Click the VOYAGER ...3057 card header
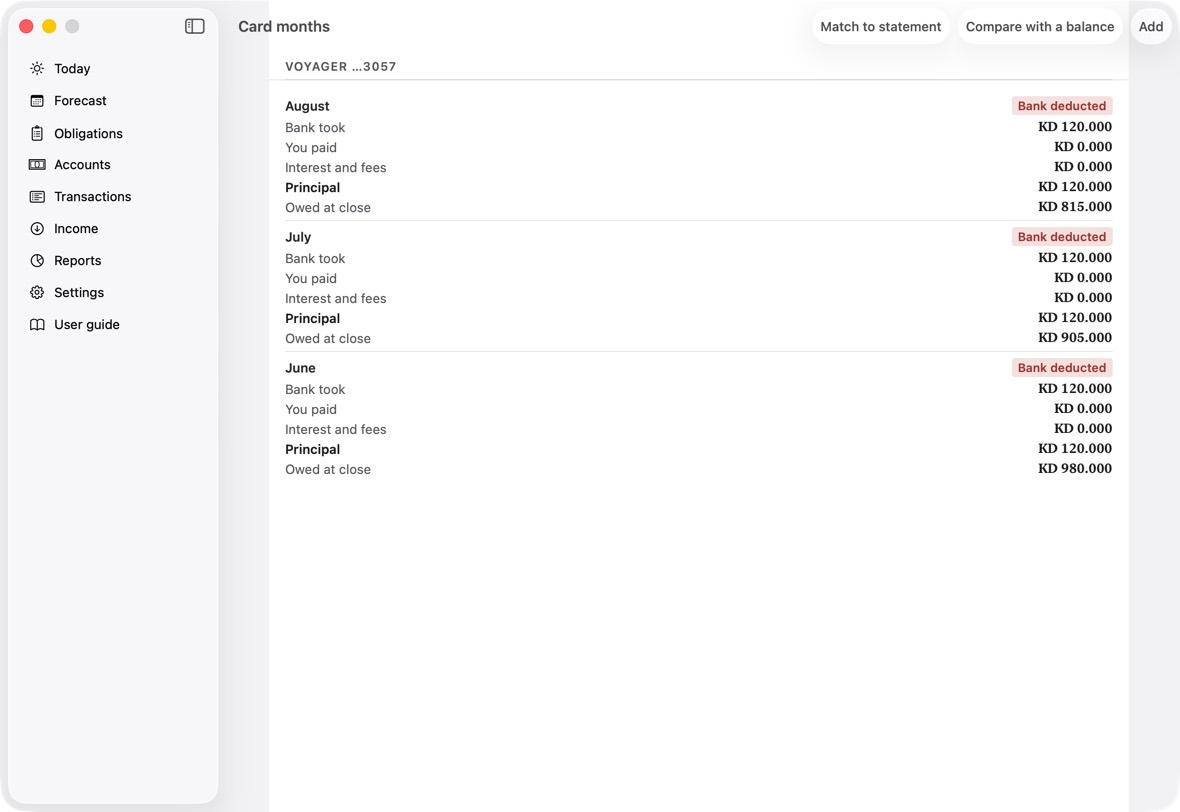The image size is (1180, 812). coord(341,66)
